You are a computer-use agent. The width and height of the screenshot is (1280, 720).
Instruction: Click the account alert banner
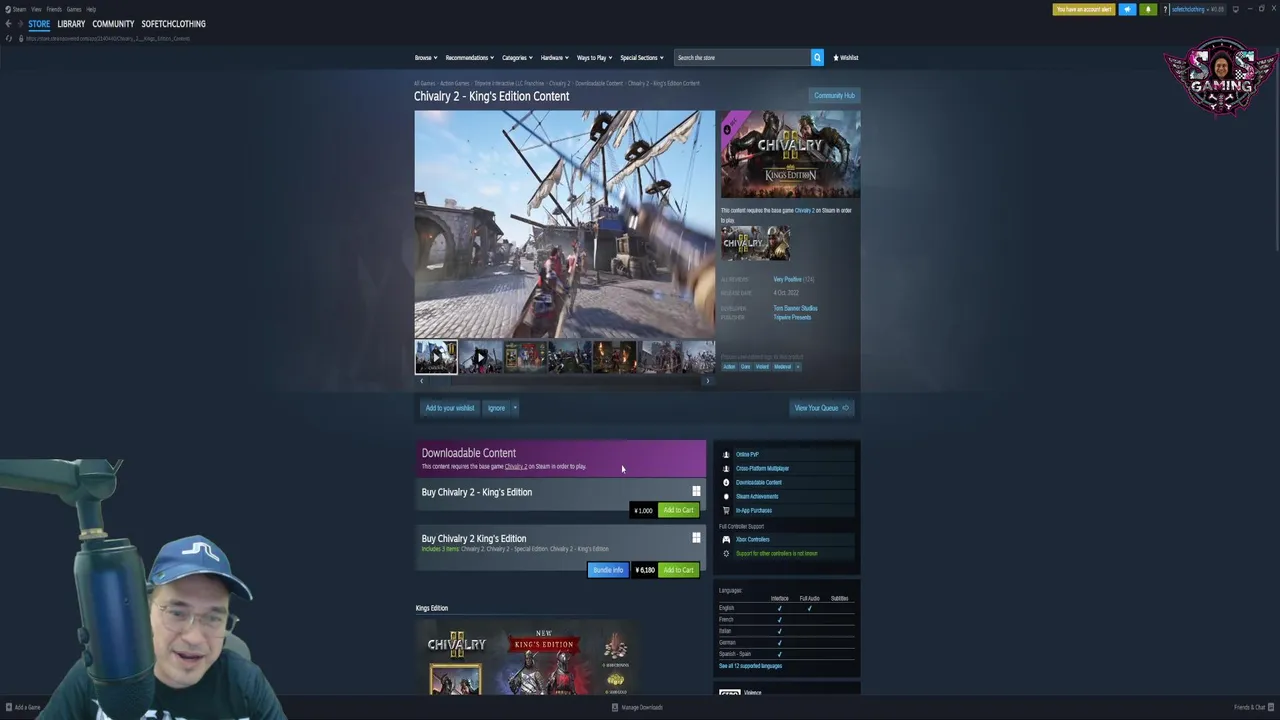click(x=1084, y=9)
